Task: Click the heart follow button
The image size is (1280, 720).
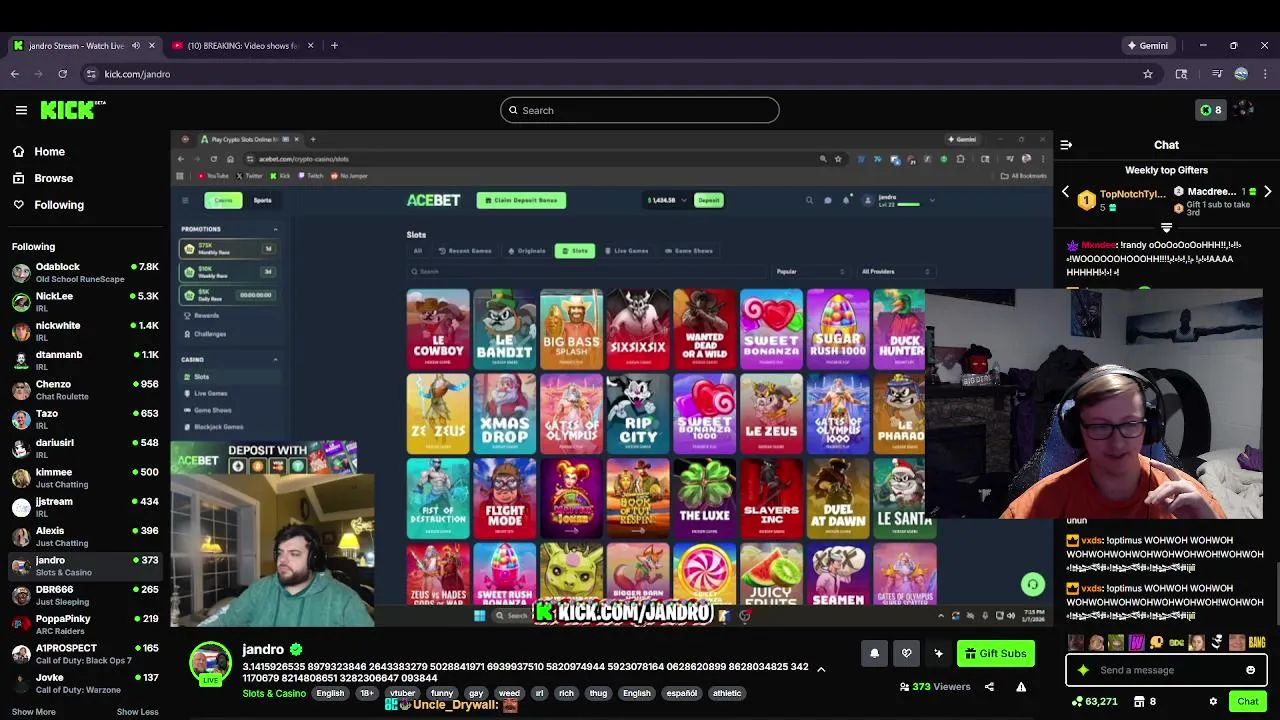Action: click(906, 653)
